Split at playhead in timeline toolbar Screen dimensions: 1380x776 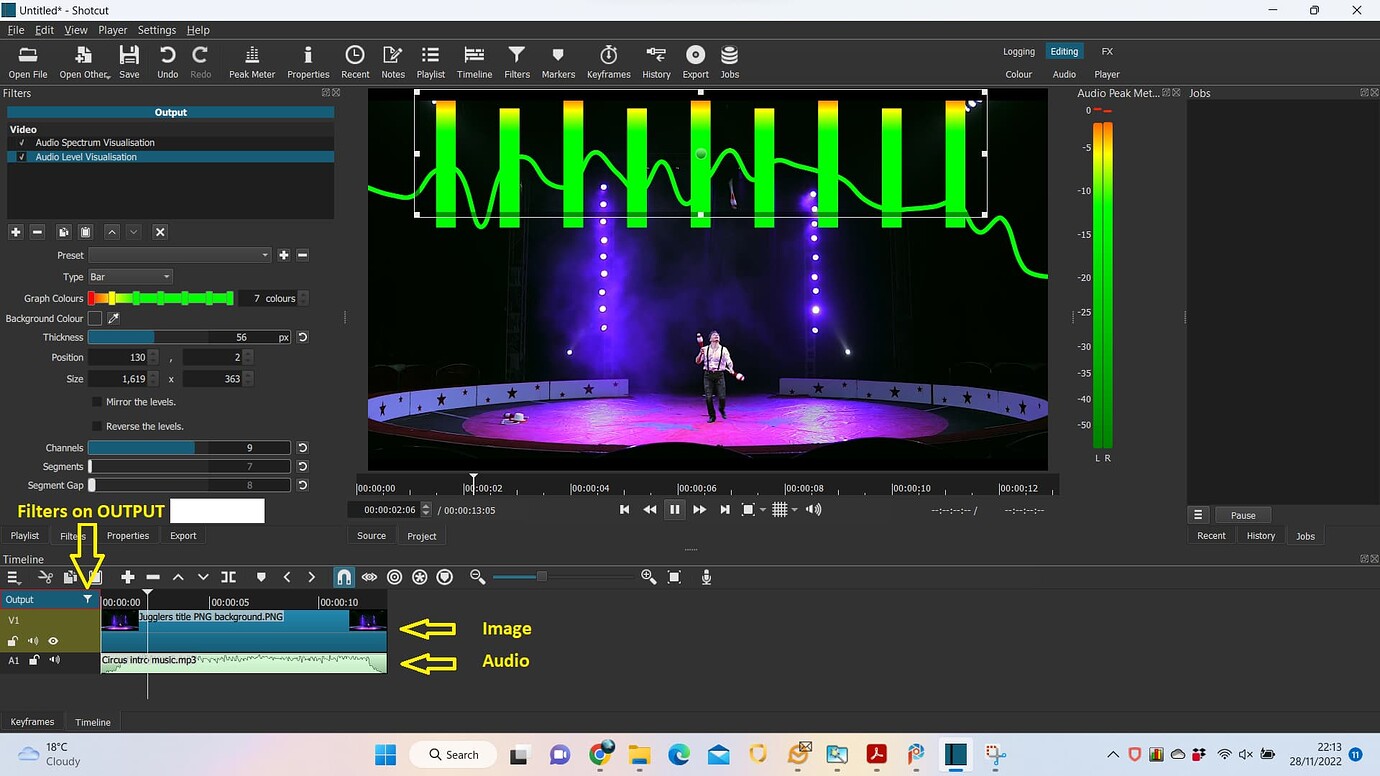click(x=229, y=577)
